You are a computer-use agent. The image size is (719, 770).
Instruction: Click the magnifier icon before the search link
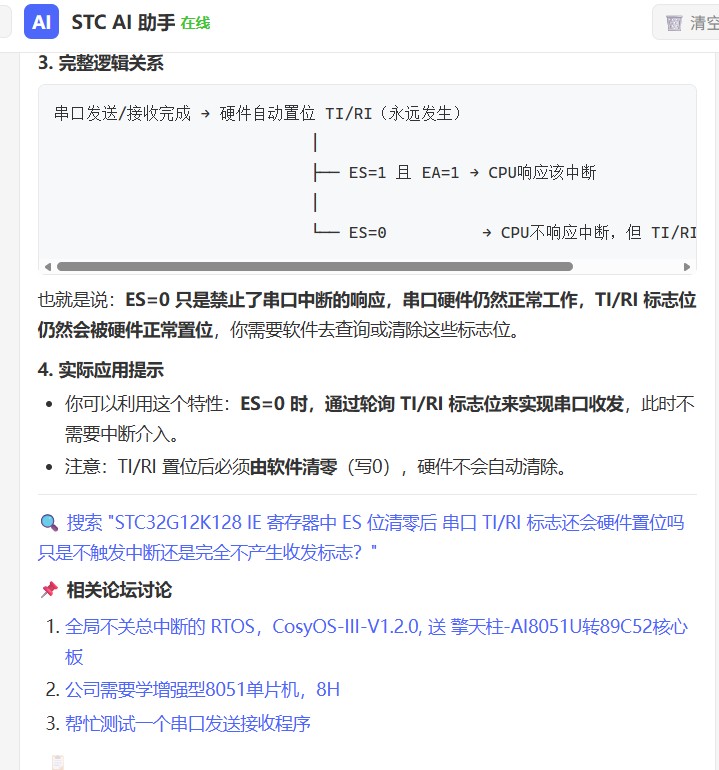(x=49, y=522)
